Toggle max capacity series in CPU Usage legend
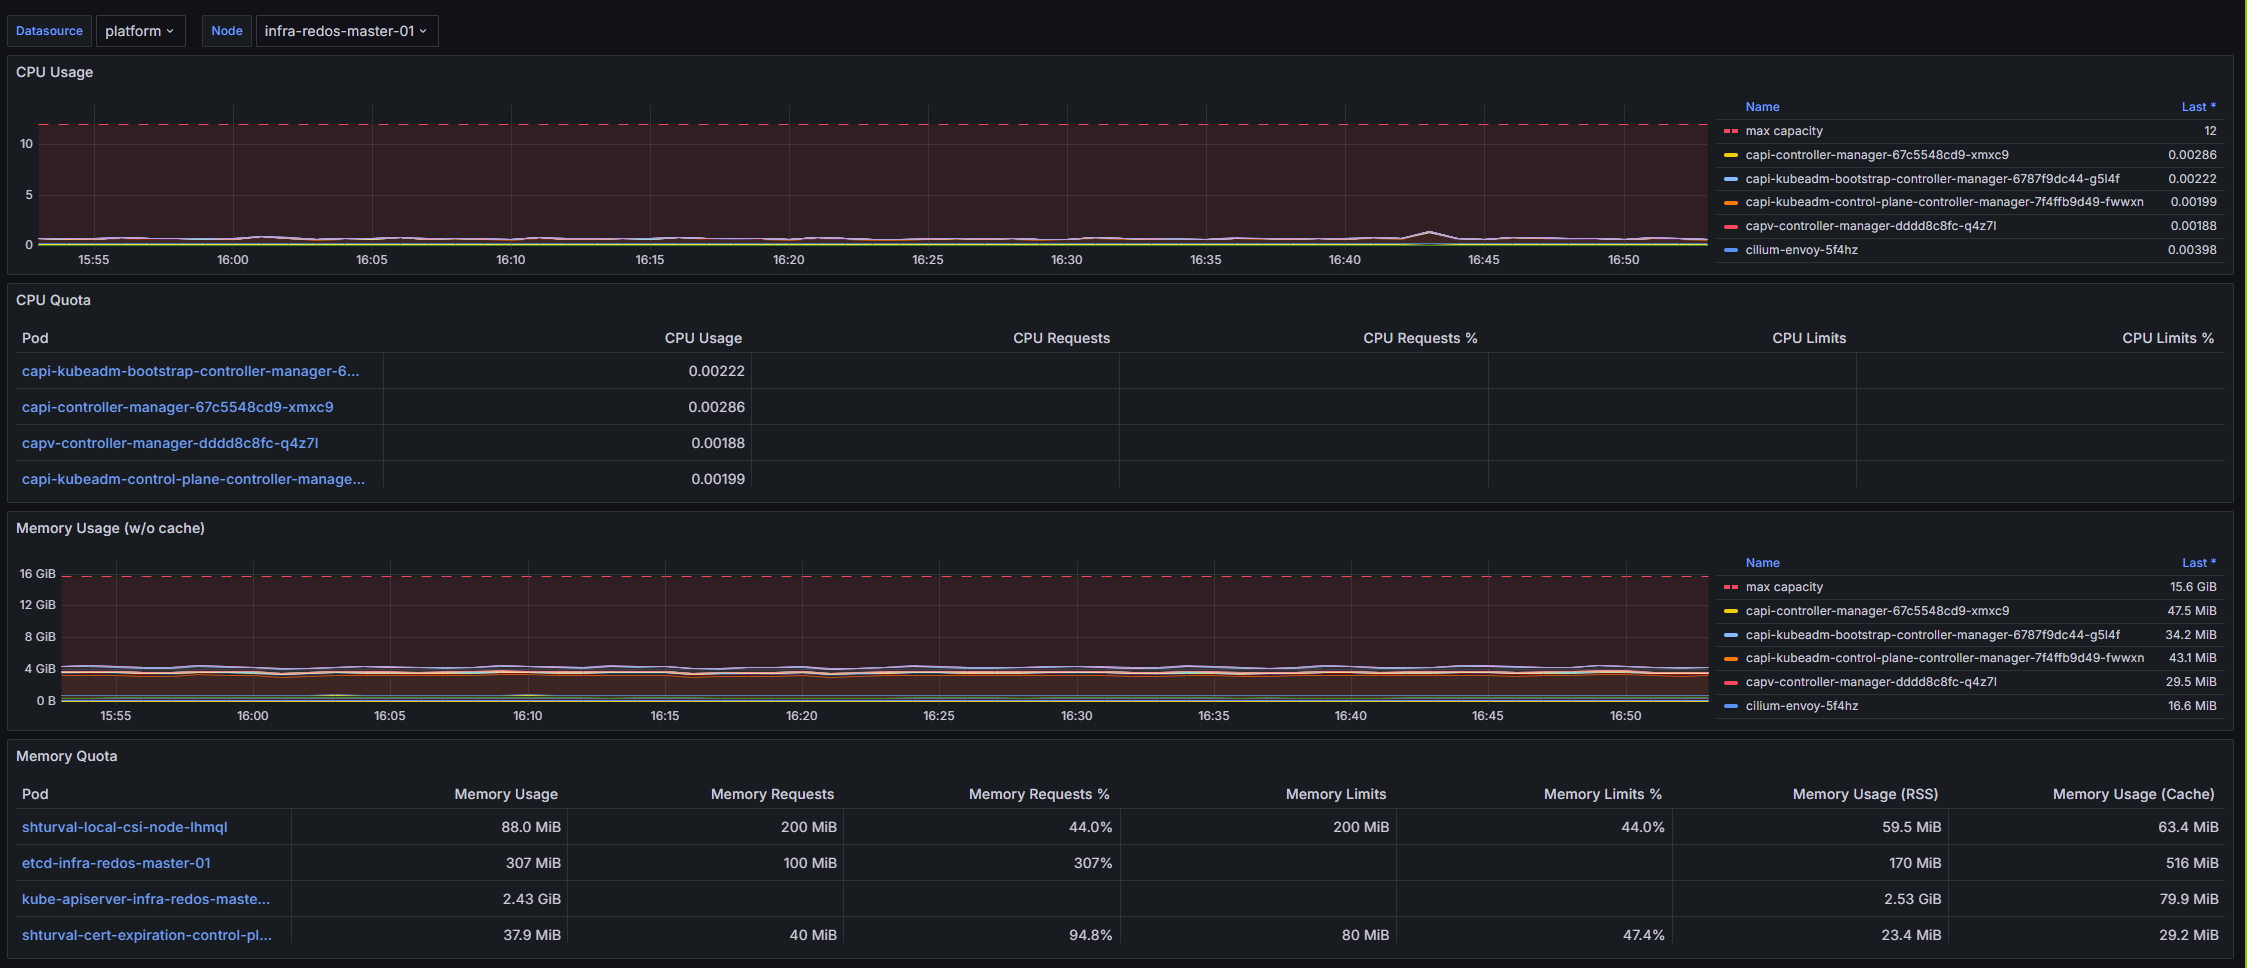 click(x=1783, y=131)
